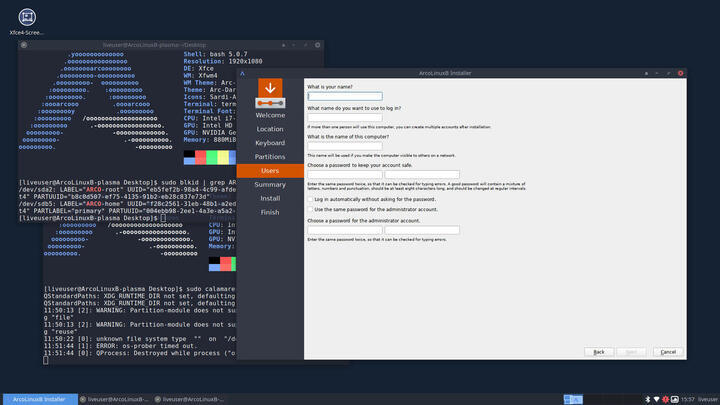Close the ArcoLinuxB Installer window
The height and width of the screenshot is (405, 720).
(681, 73)
